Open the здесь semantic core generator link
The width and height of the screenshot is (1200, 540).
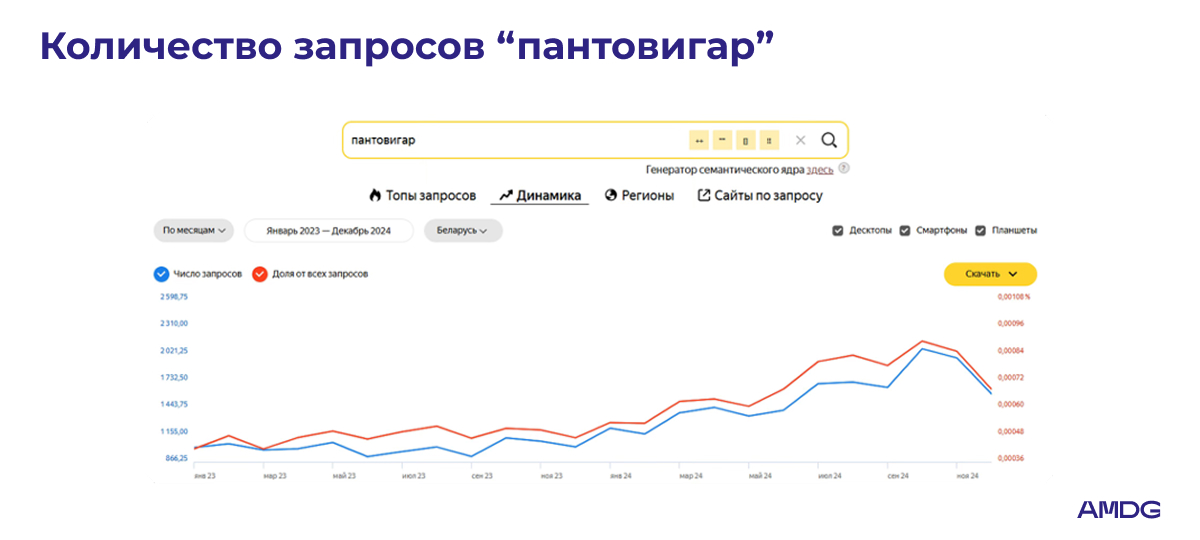820,170
